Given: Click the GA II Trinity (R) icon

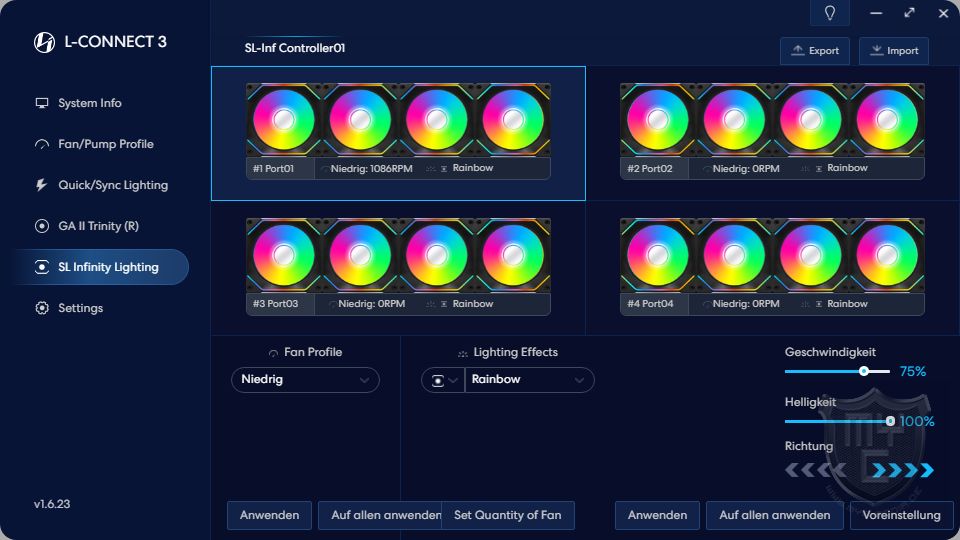Looking at the screenshot, I should click(x=42, y=226).
